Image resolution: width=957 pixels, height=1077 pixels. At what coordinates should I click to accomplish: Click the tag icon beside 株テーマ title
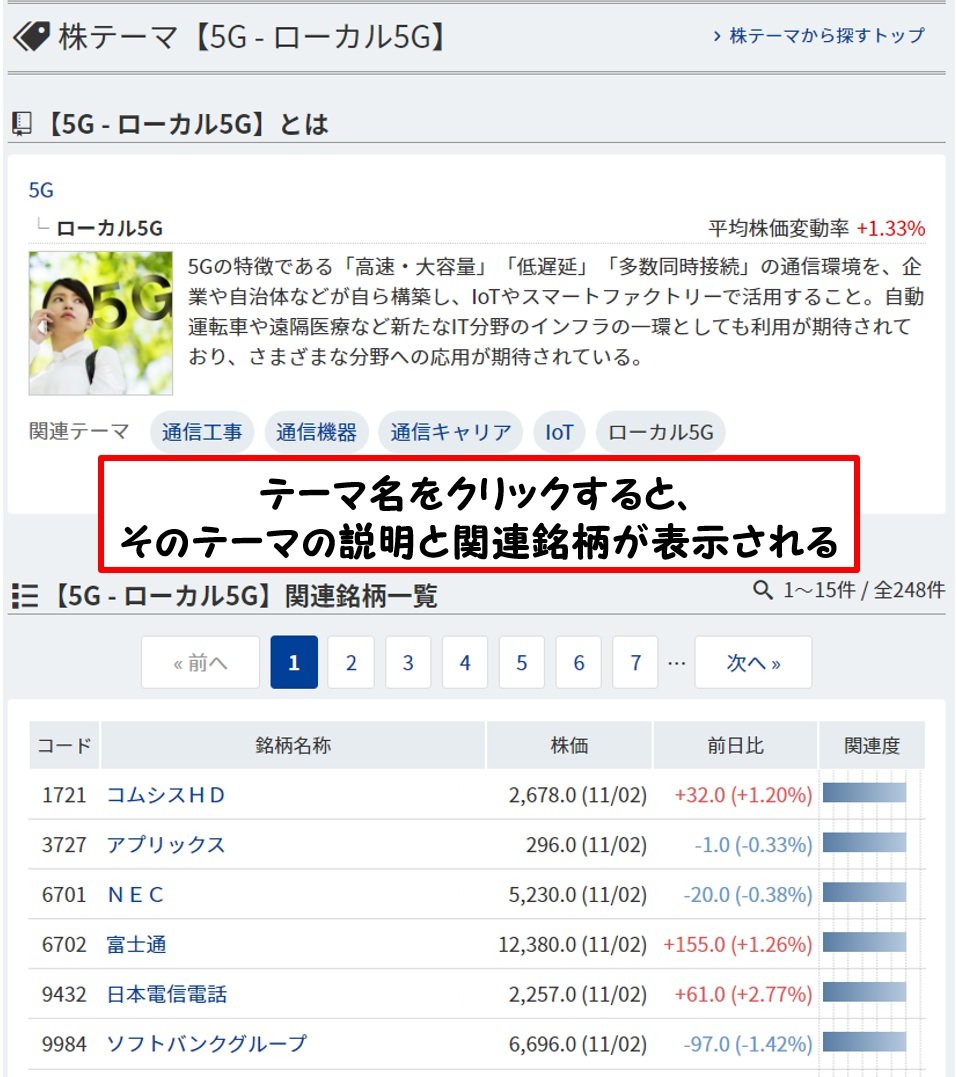(x=31, y=36)
